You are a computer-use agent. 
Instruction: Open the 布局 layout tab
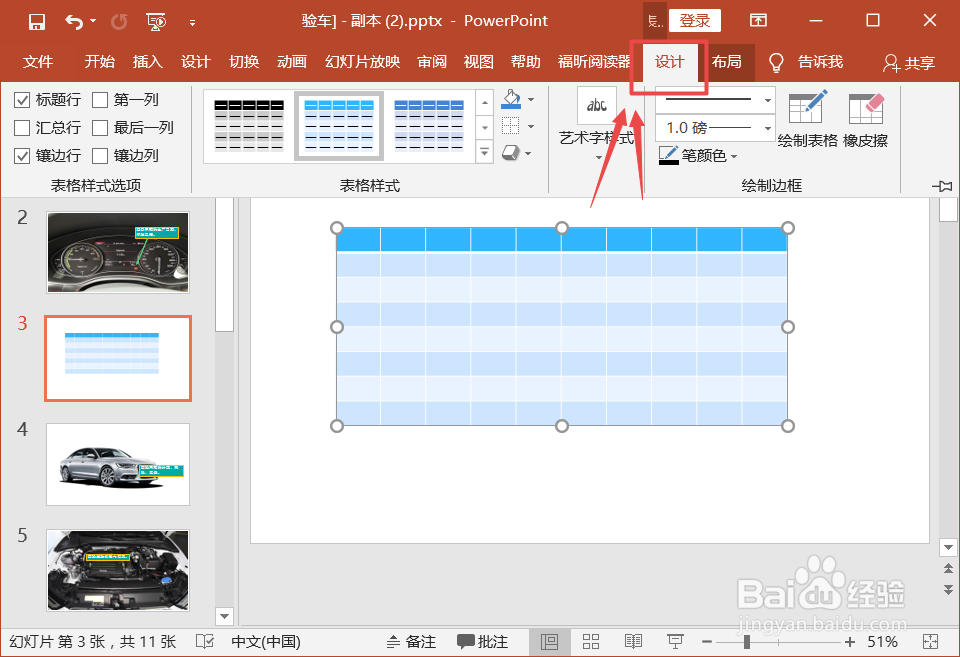(x=726, y=62)
